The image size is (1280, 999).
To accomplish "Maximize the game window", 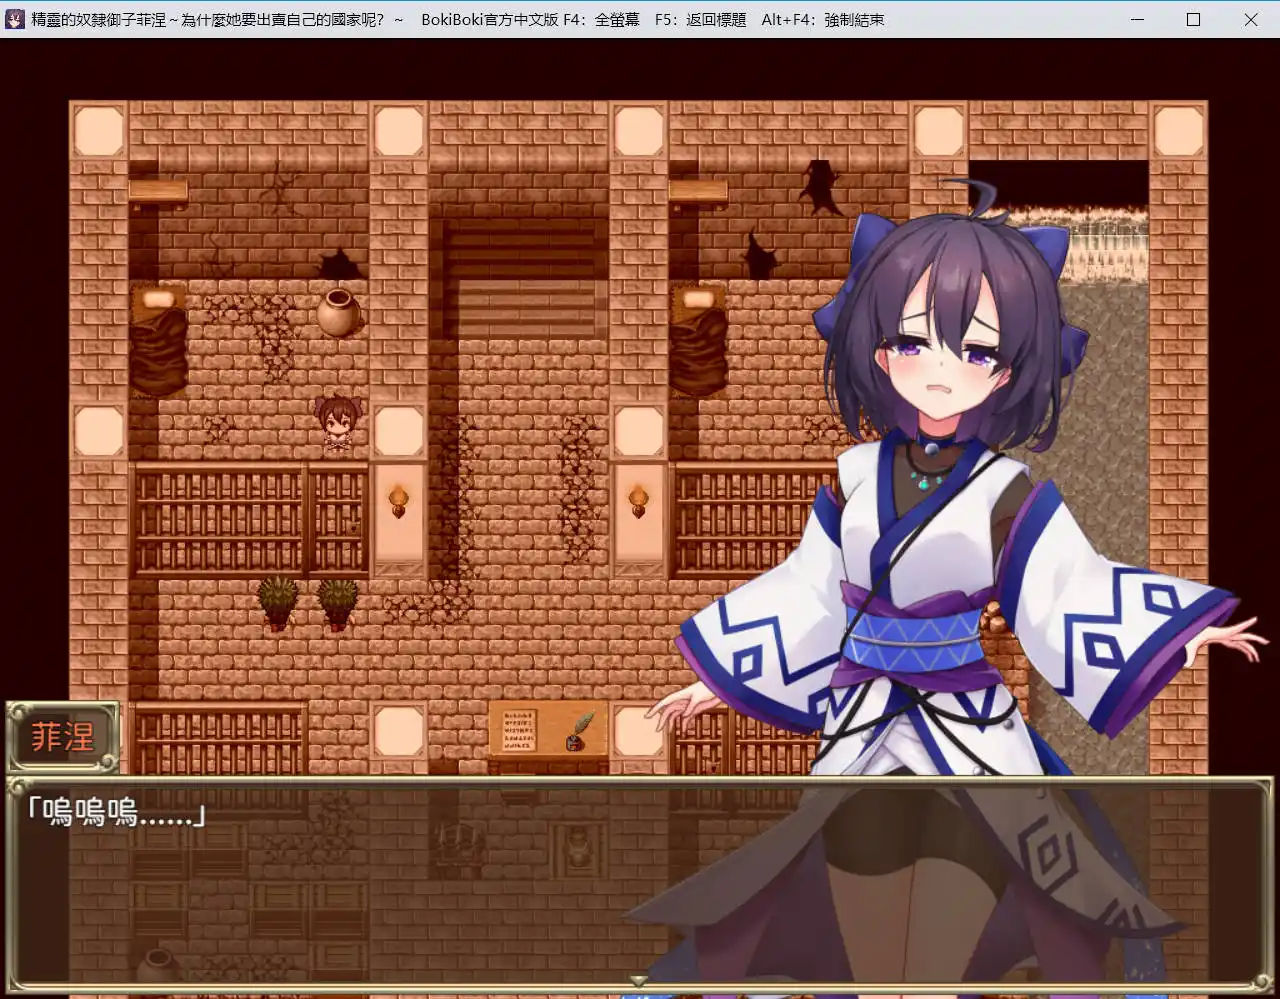I will (x=1193, y=19).
